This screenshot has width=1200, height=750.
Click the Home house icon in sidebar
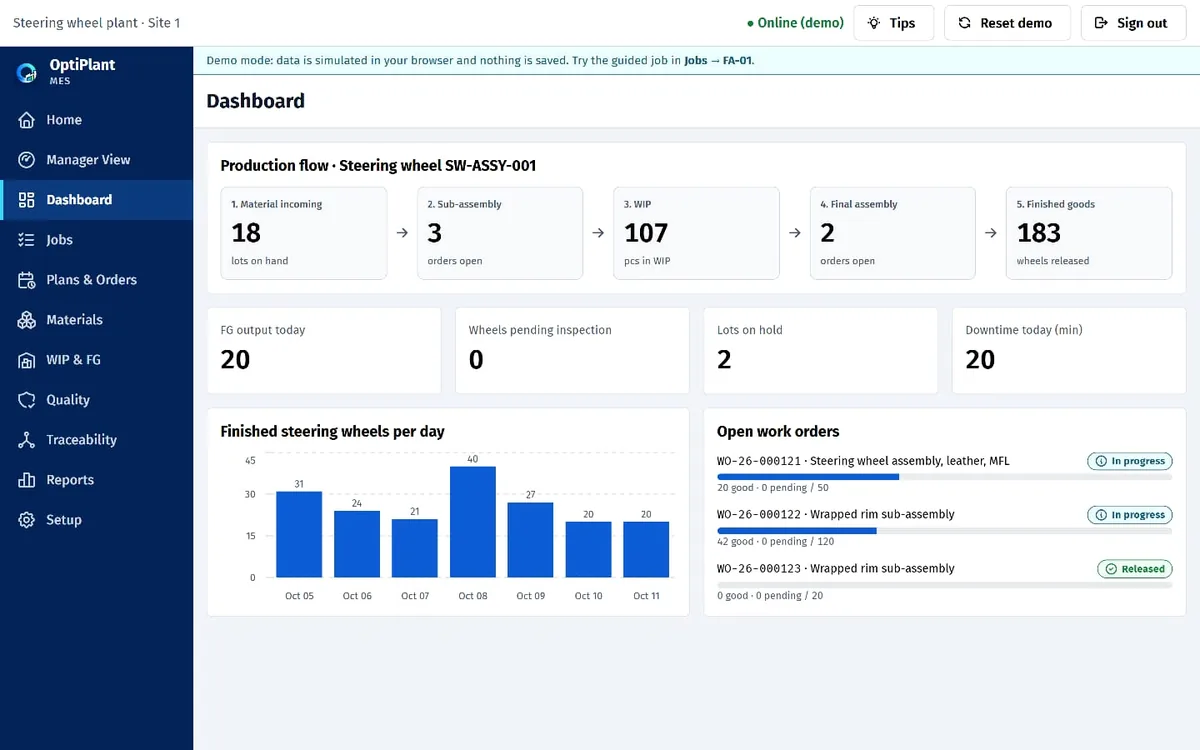pyautogui.click(x=27, y=120)
